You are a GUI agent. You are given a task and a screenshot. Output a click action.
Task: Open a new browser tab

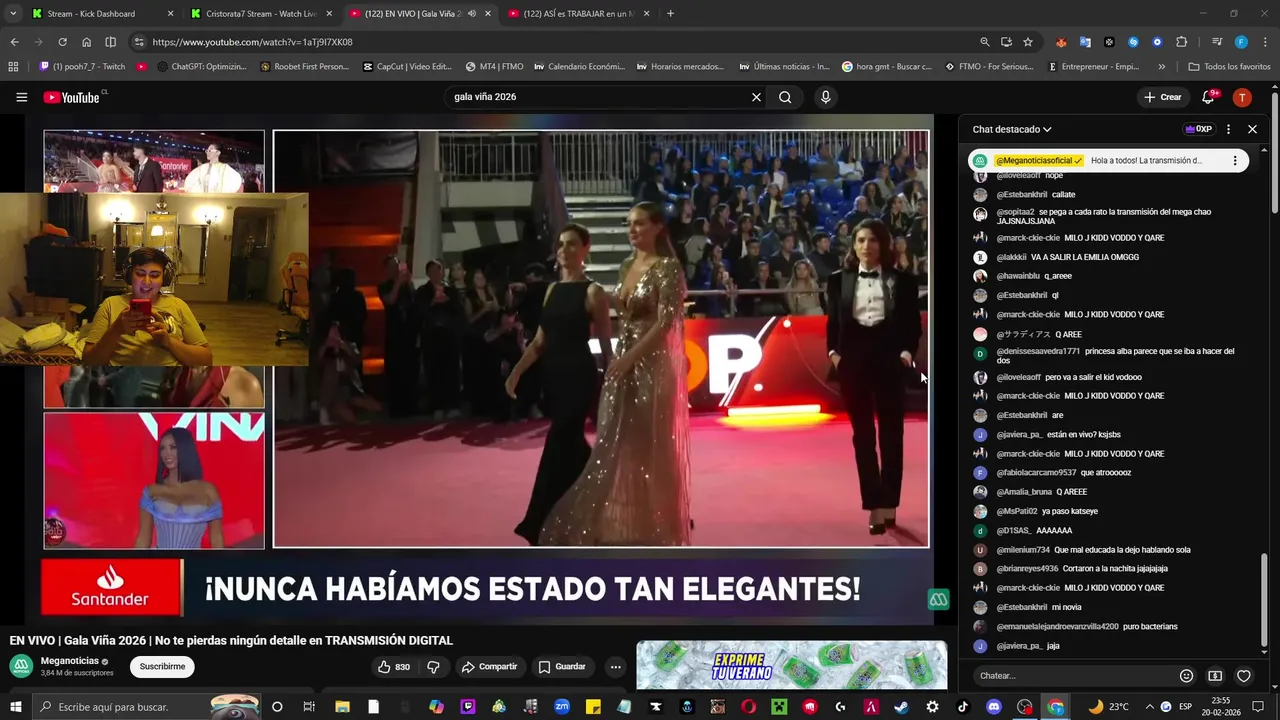click(x=670, y=14)
